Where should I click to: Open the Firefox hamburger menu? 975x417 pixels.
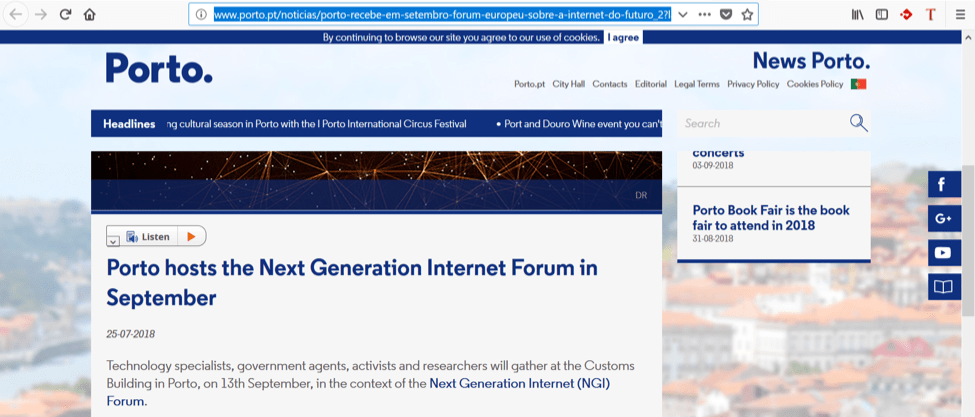960,15
